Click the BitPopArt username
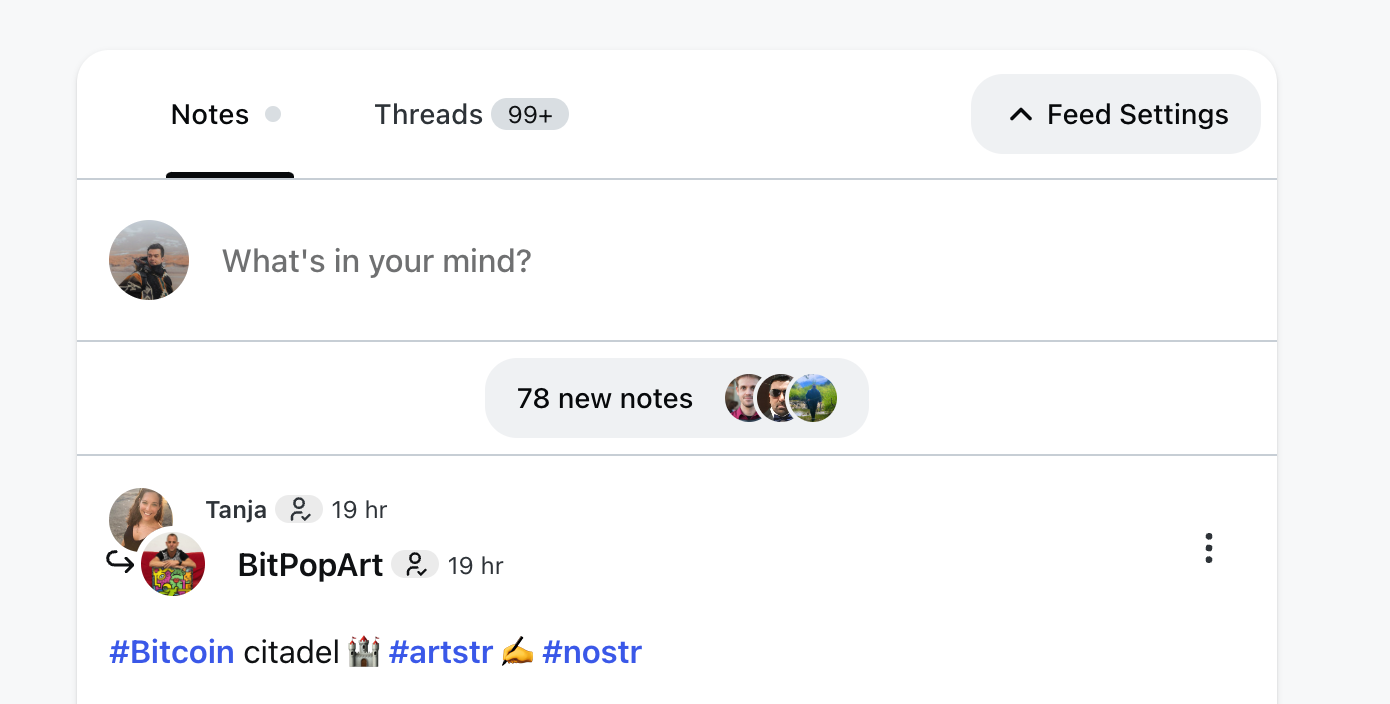 tap(311, 565)
